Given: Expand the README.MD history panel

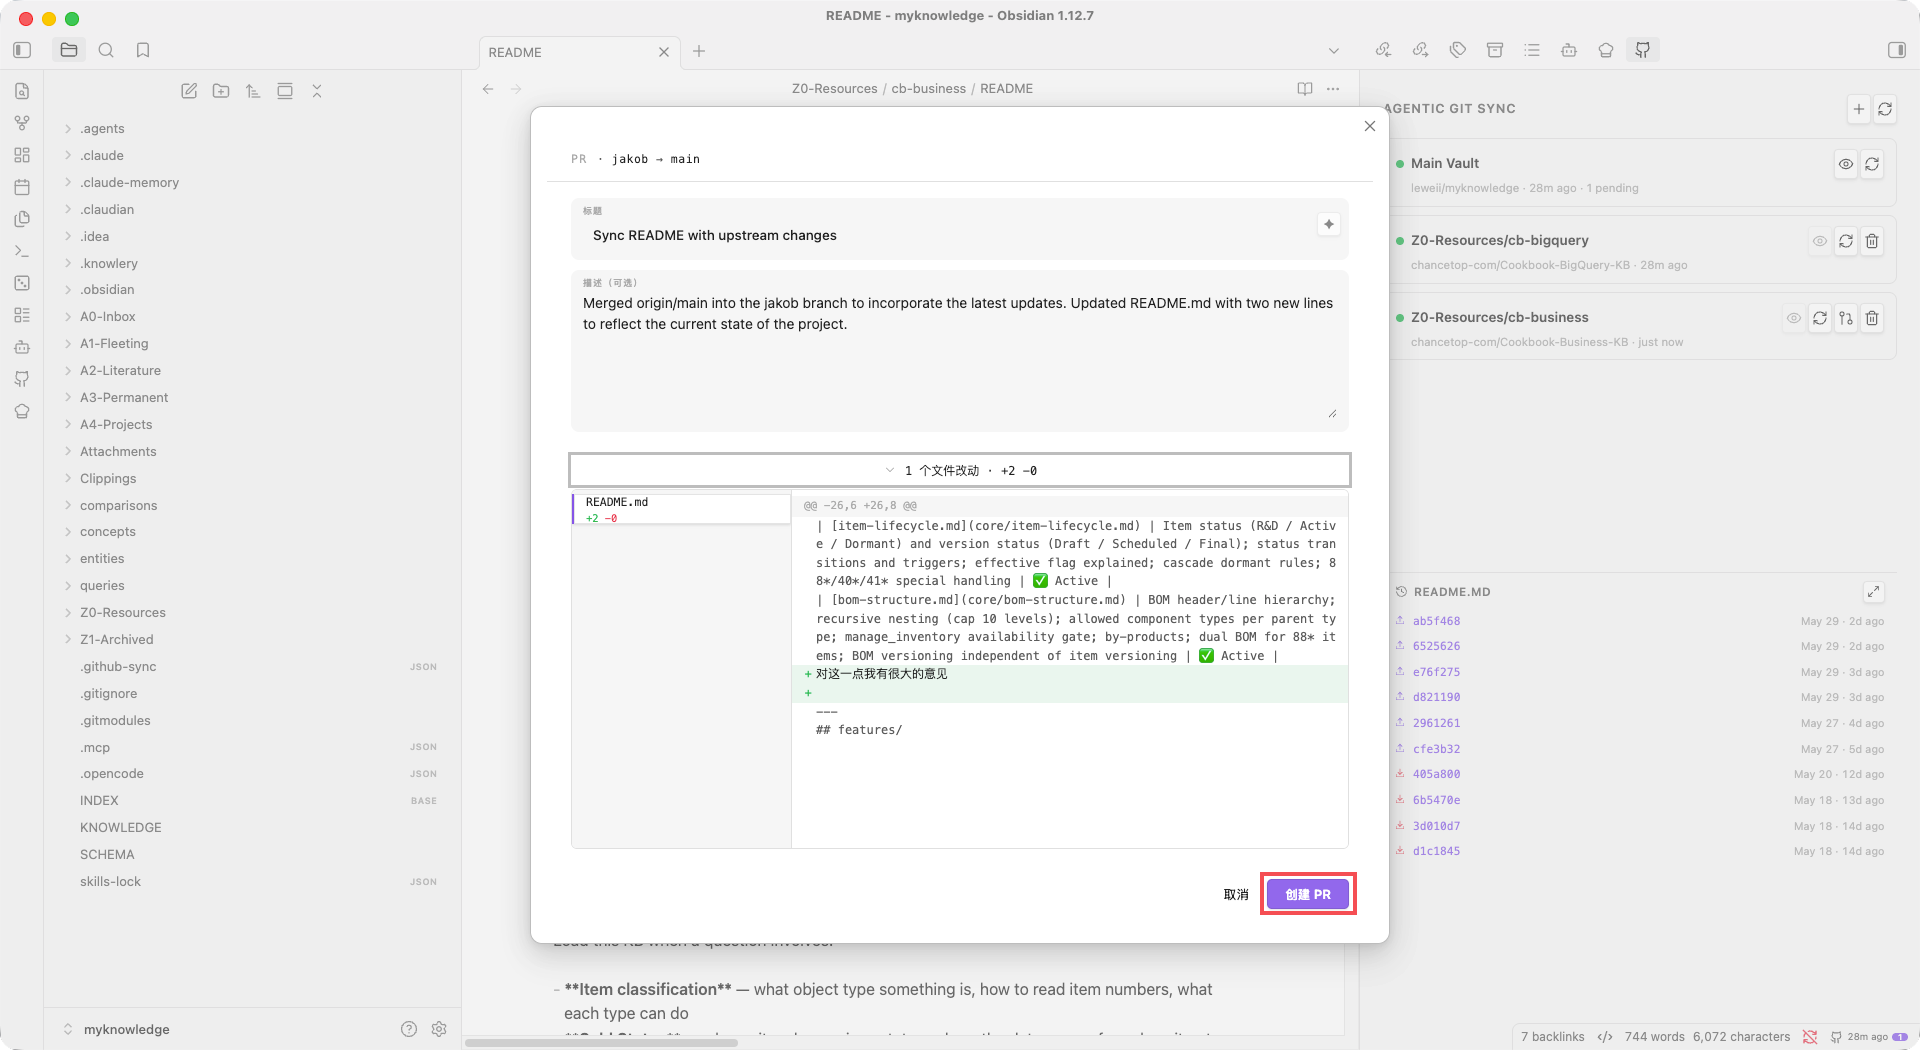Looking at the screenshot, I should point(1874,592).
